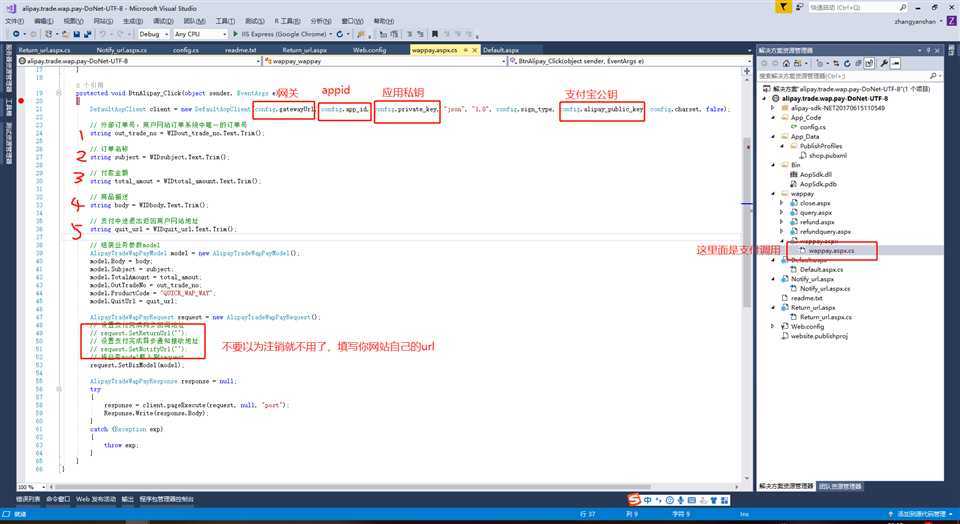
Task: Click the Sogou soft keyboard icon
Action: tap(691, 500)
